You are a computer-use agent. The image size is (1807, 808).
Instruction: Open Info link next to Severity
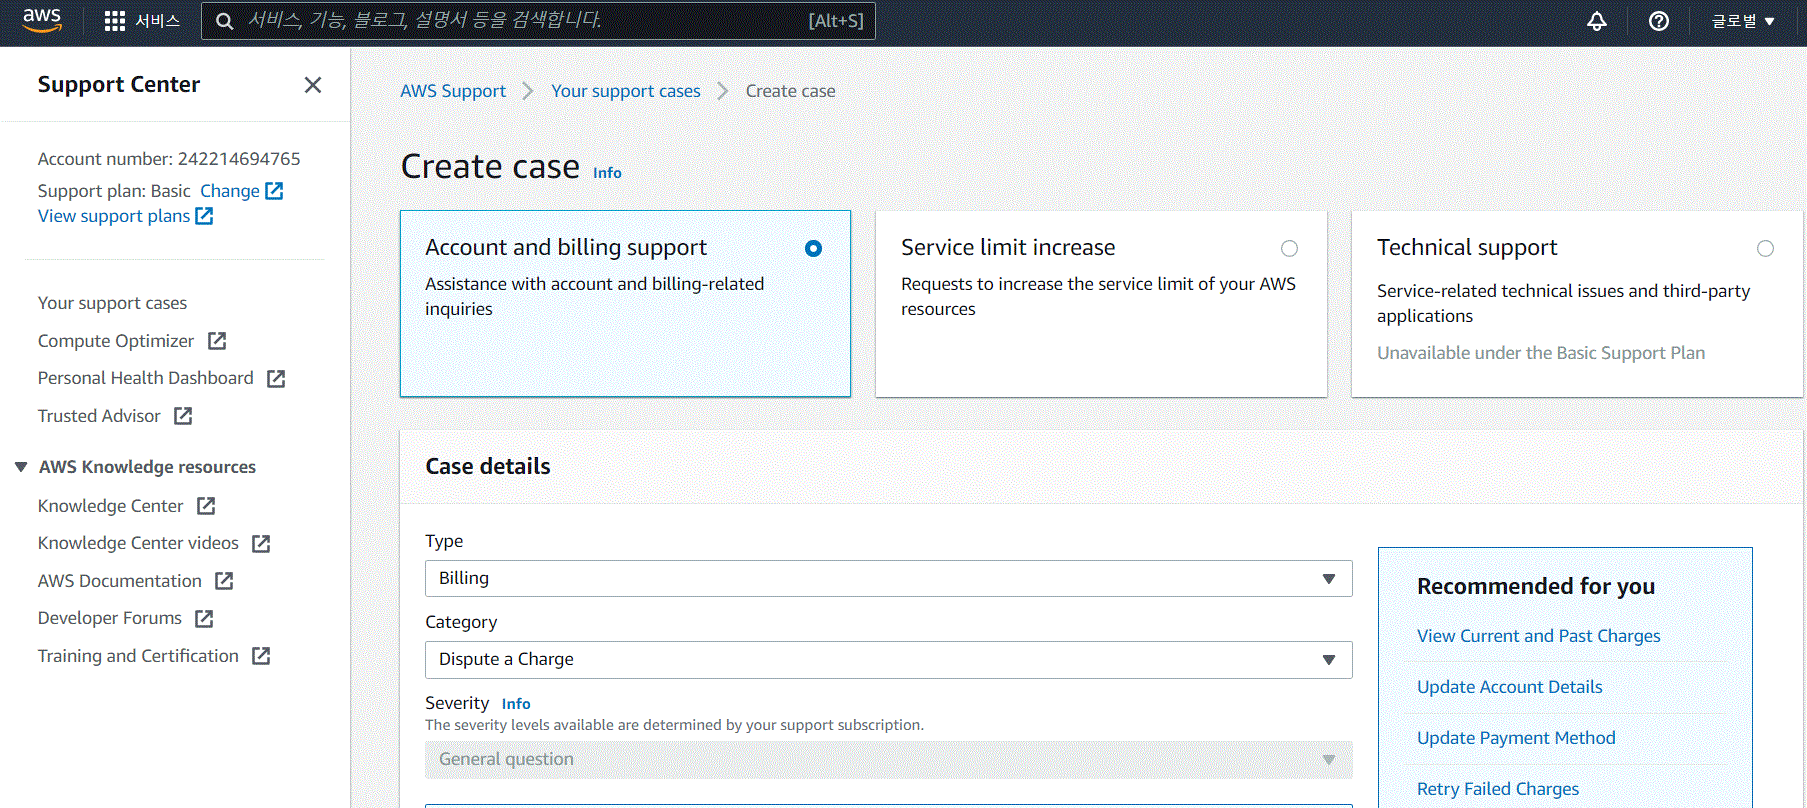coord(516,704)
